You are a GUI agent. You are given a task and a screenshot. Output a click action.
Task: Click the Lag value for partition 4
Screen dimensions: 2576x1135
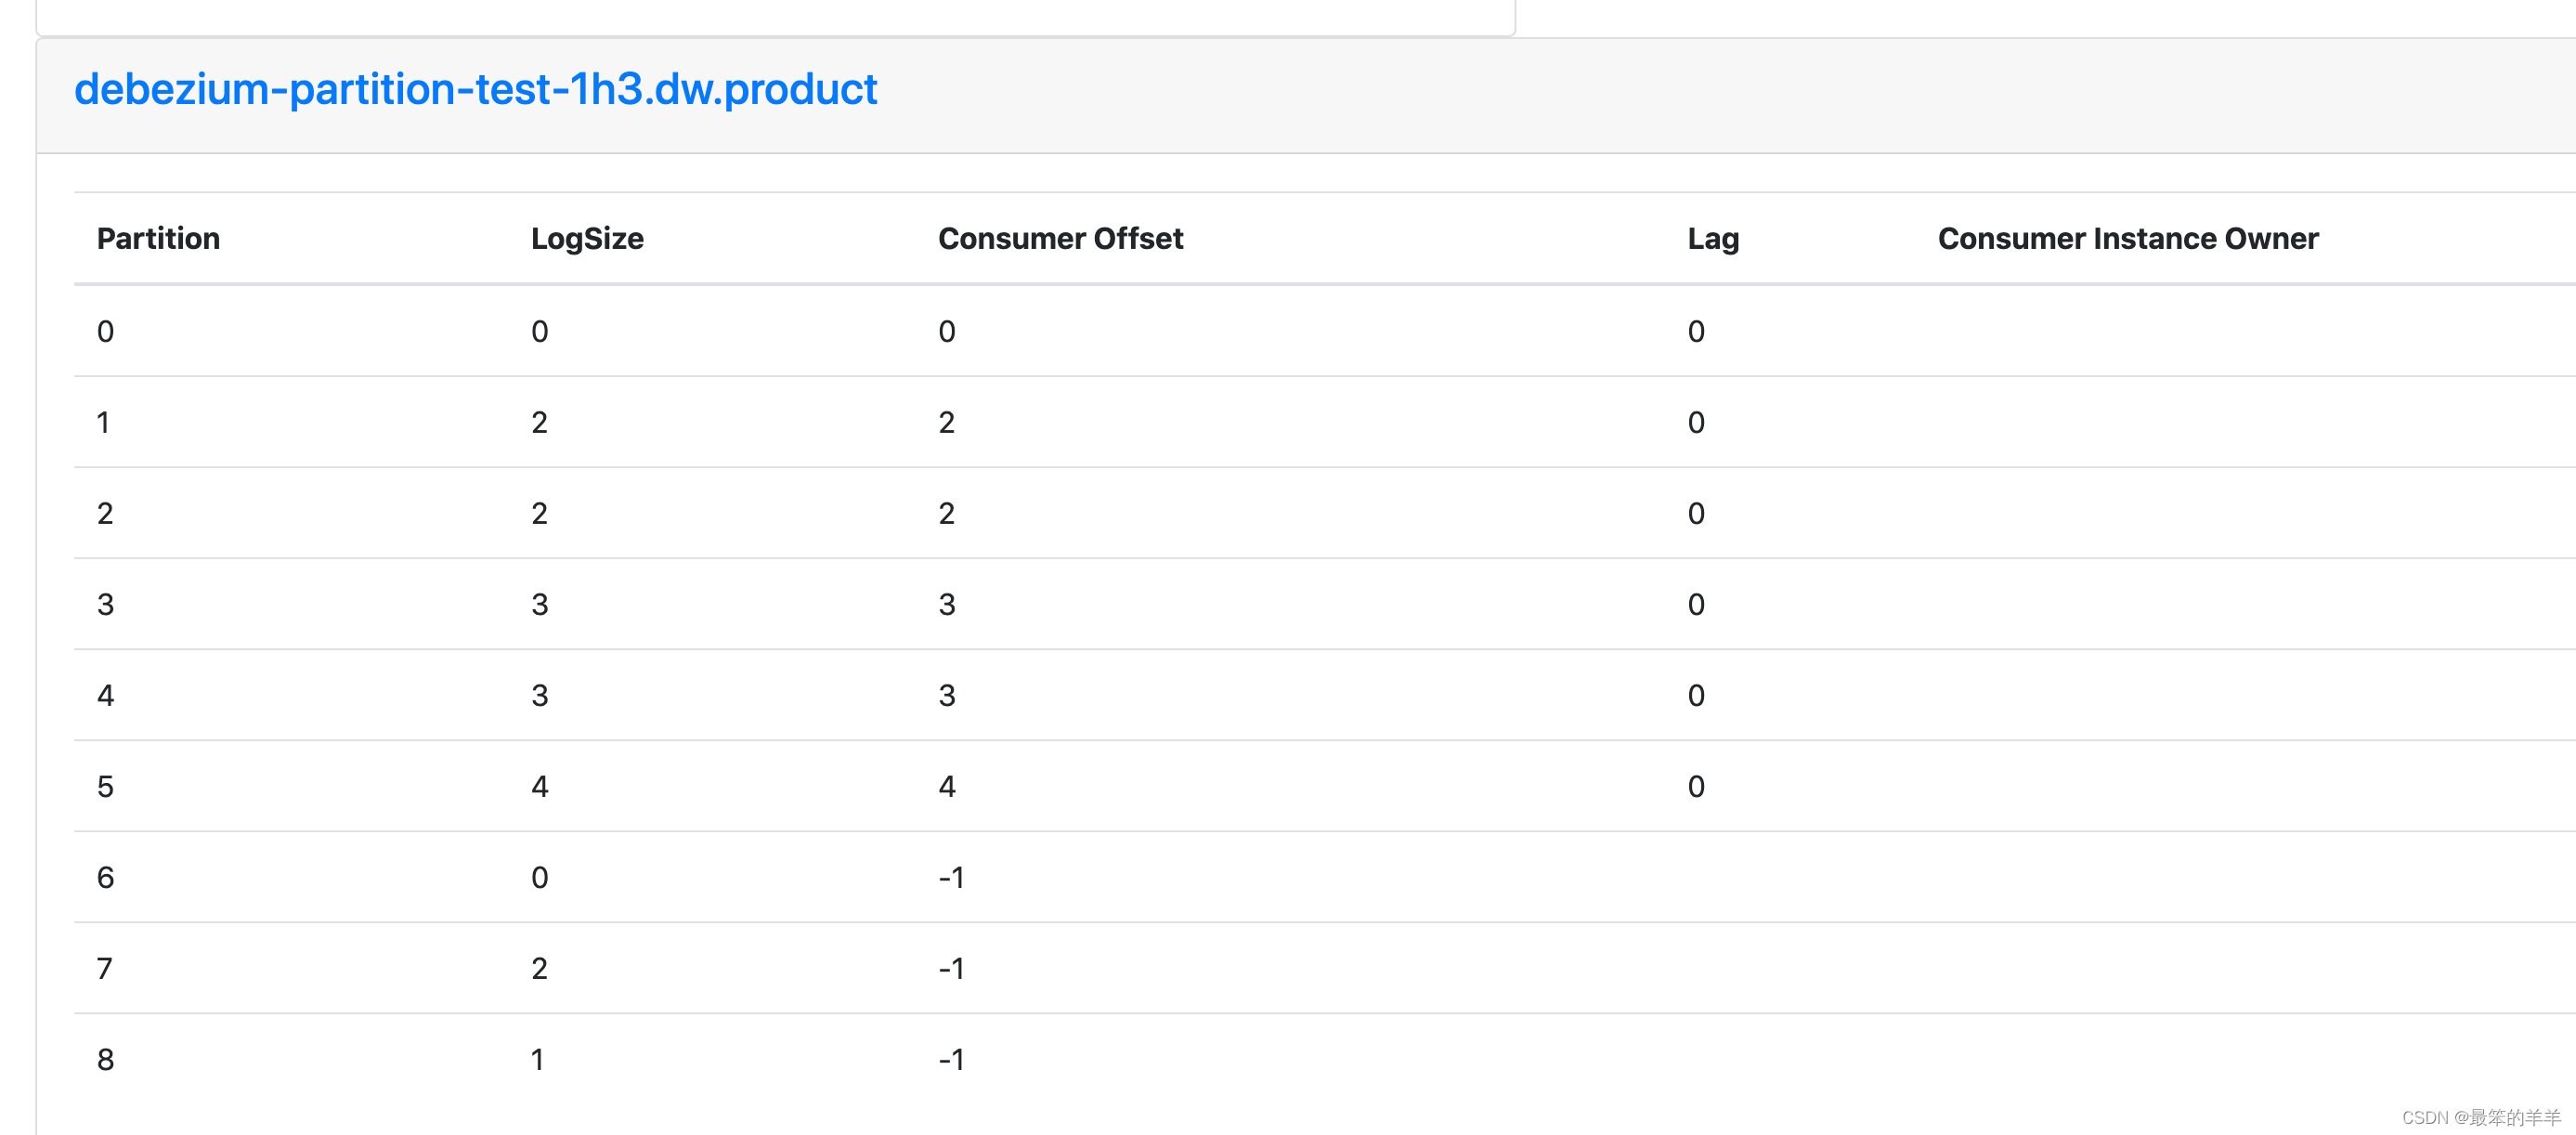(1696, 696)
